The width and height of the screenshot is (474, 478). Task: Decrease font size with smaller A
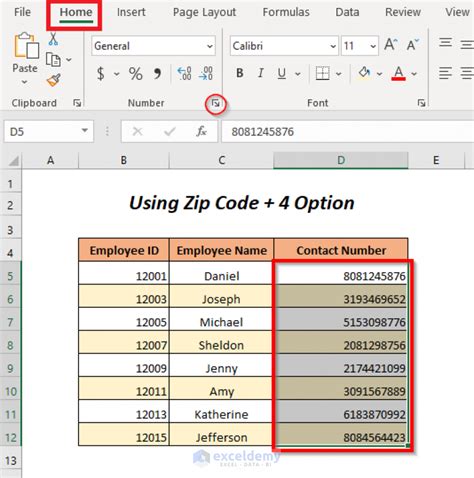click(412, 45)
